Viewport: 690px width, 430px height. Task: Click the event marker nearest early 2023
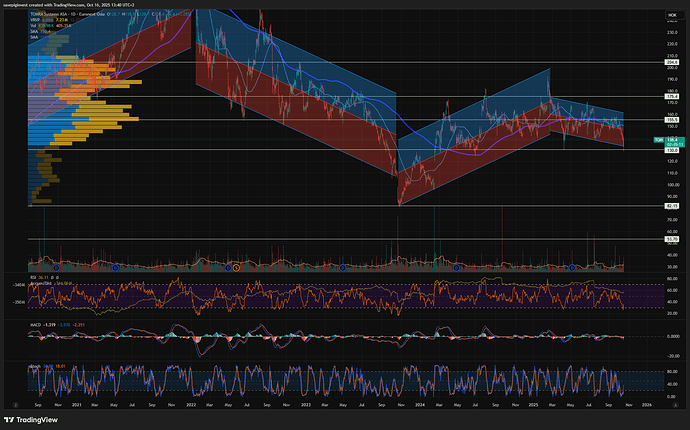click(343, 268)
